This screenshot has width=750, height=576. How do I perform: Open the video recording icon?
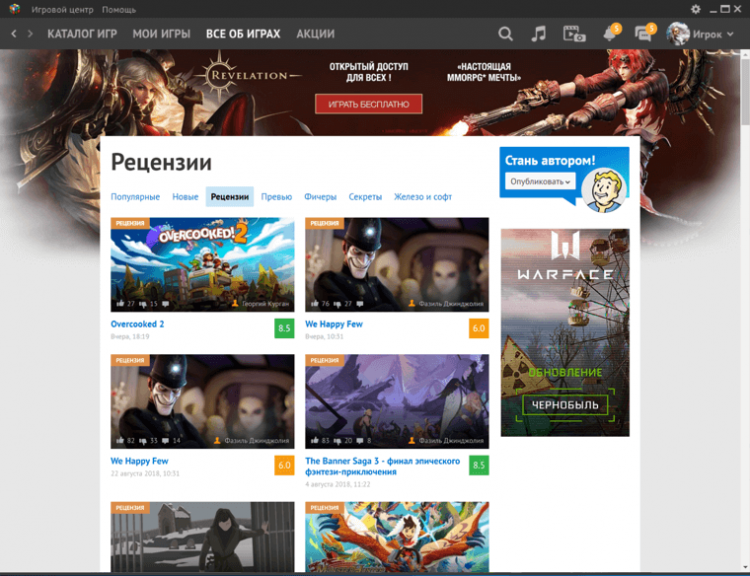point(573,34)
